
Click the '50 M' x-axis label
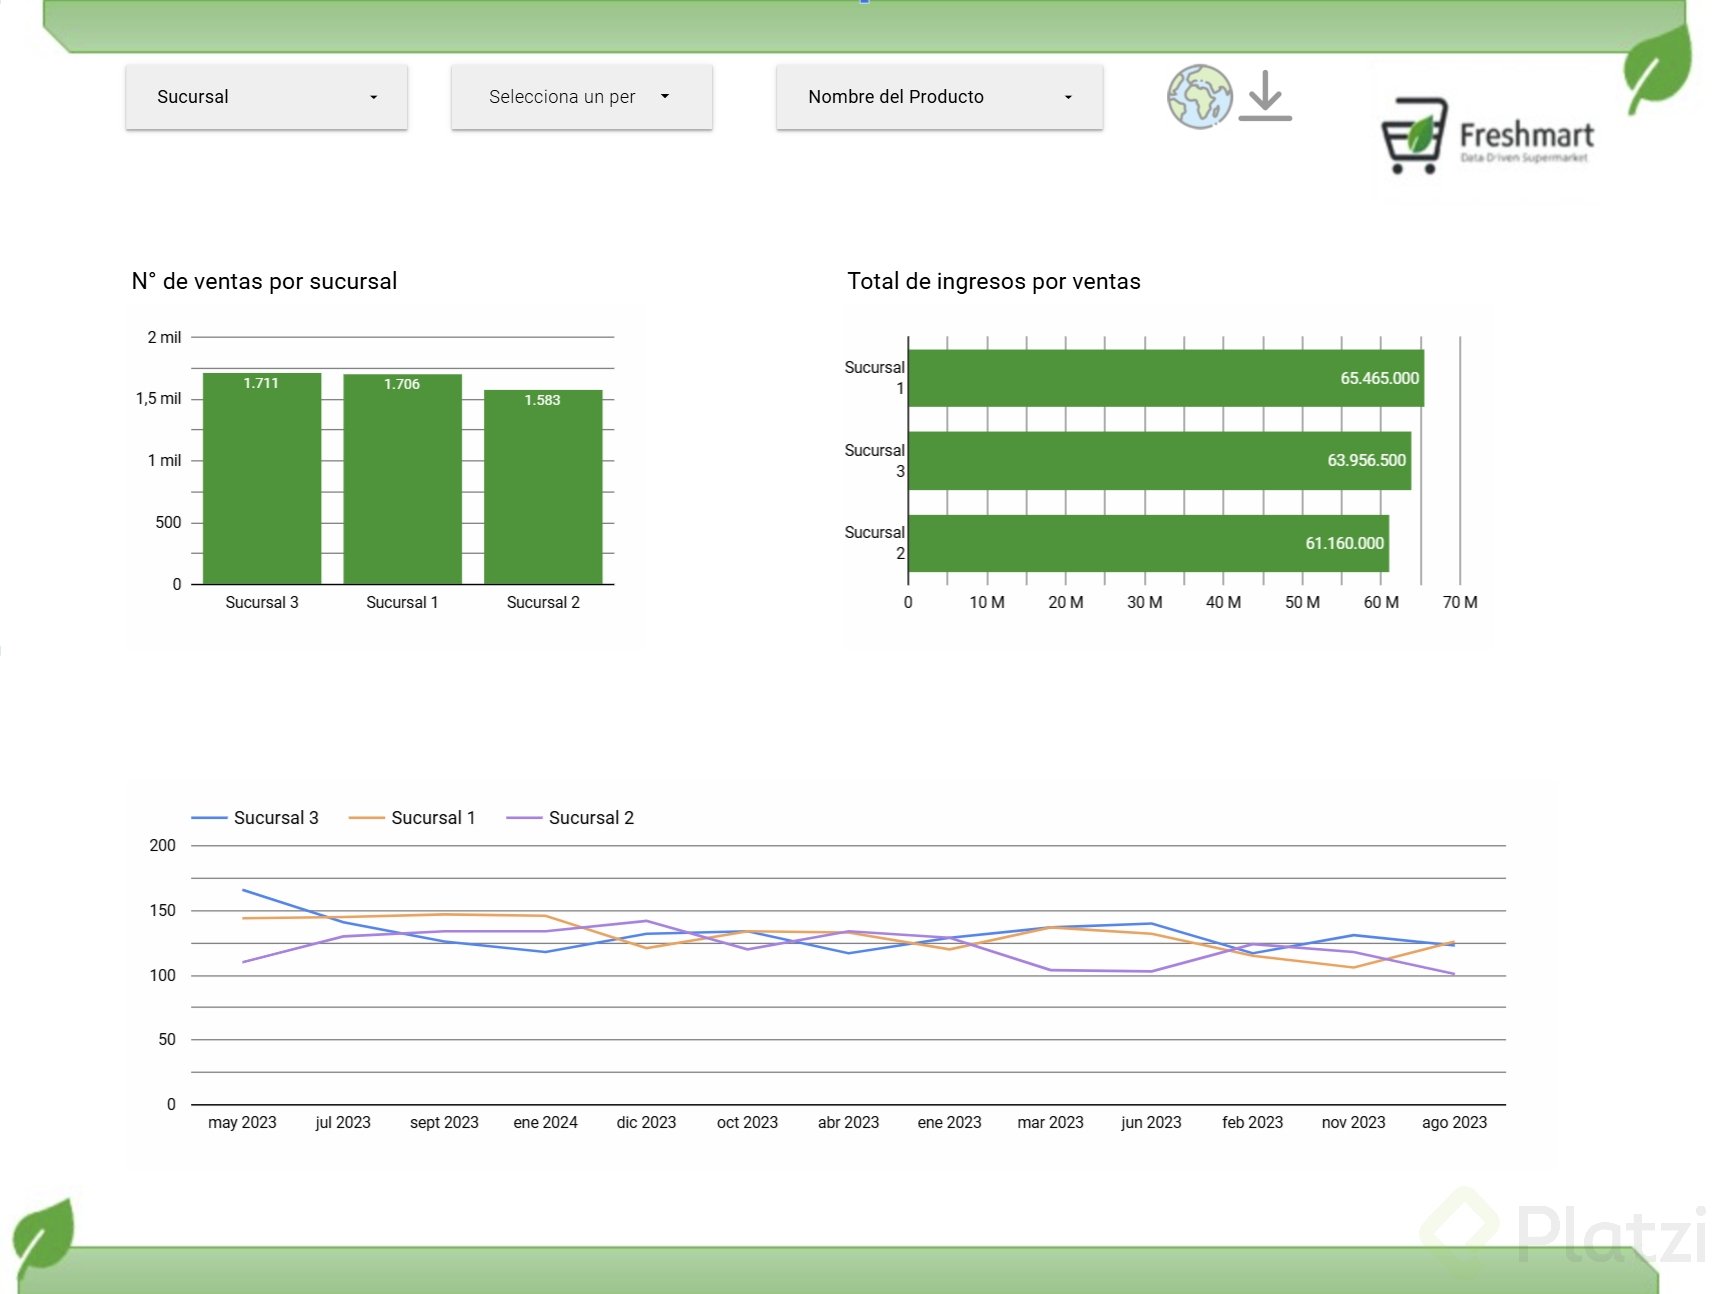pyautogui.click(x=1302, y=602)
